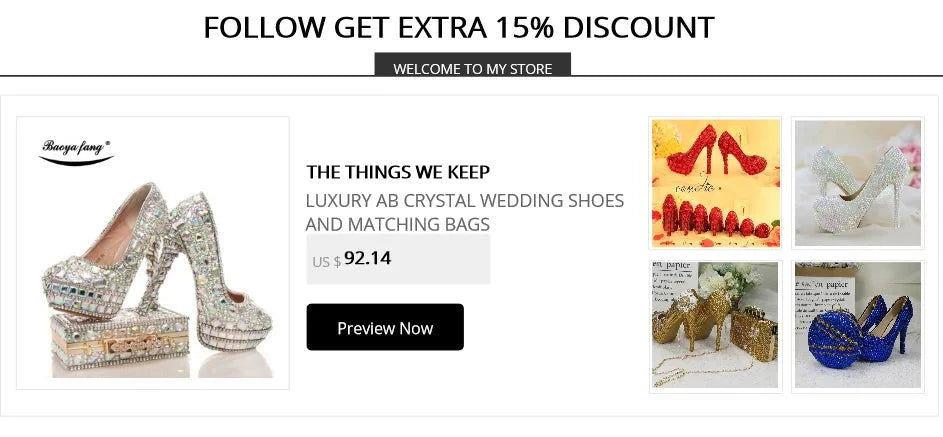943x437 pixels.
Task: Click the 92.14 price amount
Action: tap(367, 258)
